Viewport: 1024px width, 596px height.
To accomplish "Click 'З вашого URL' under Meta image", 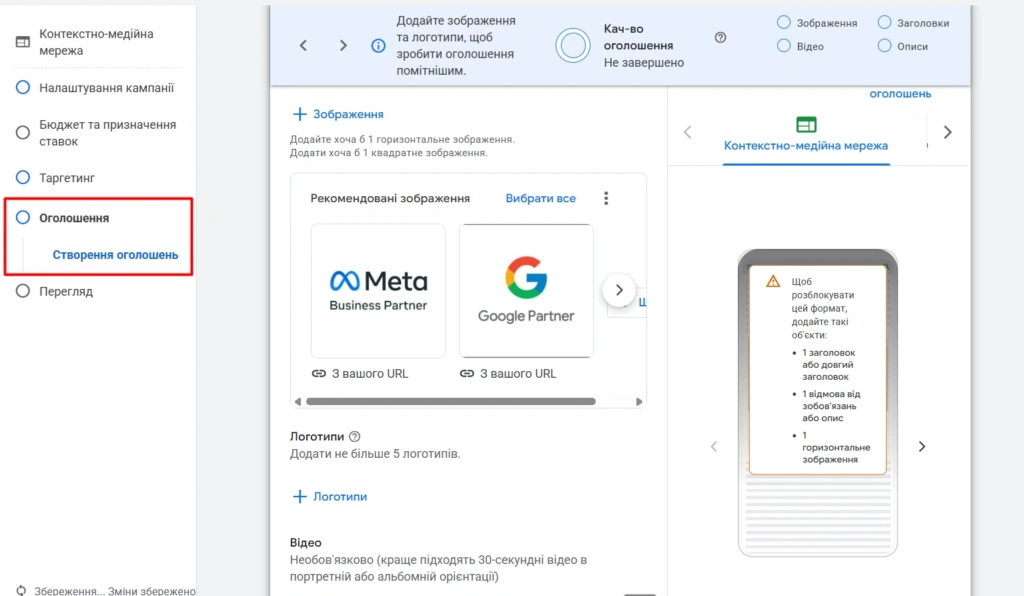I will 370,374.
